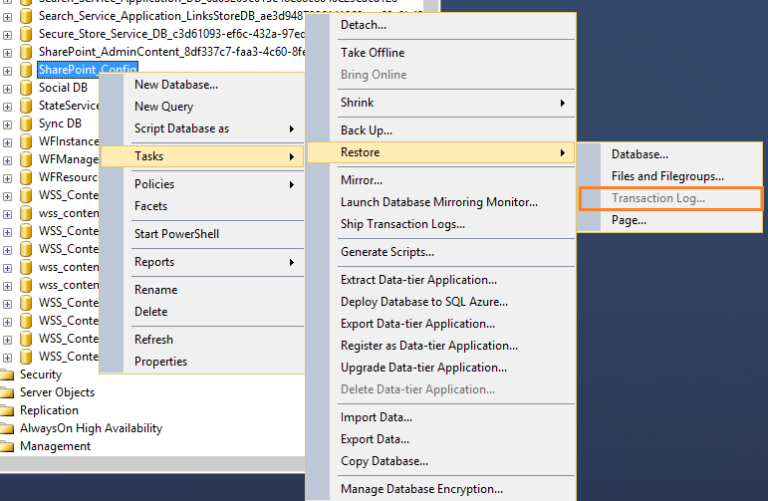This screenshot has height=501, width=768.
Task: Open the Policies submenu
Action: [x=202, y=184]
